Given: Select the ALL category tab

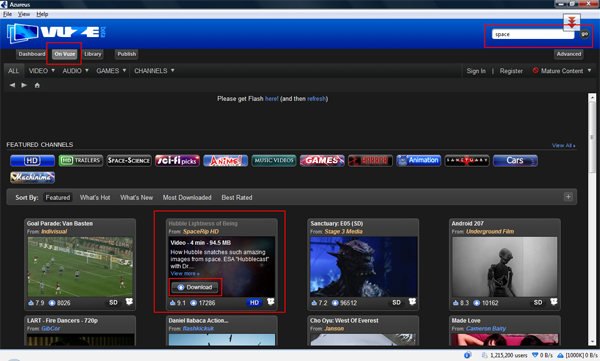Looking at the screenshot, I should click(x=13, y=71).
